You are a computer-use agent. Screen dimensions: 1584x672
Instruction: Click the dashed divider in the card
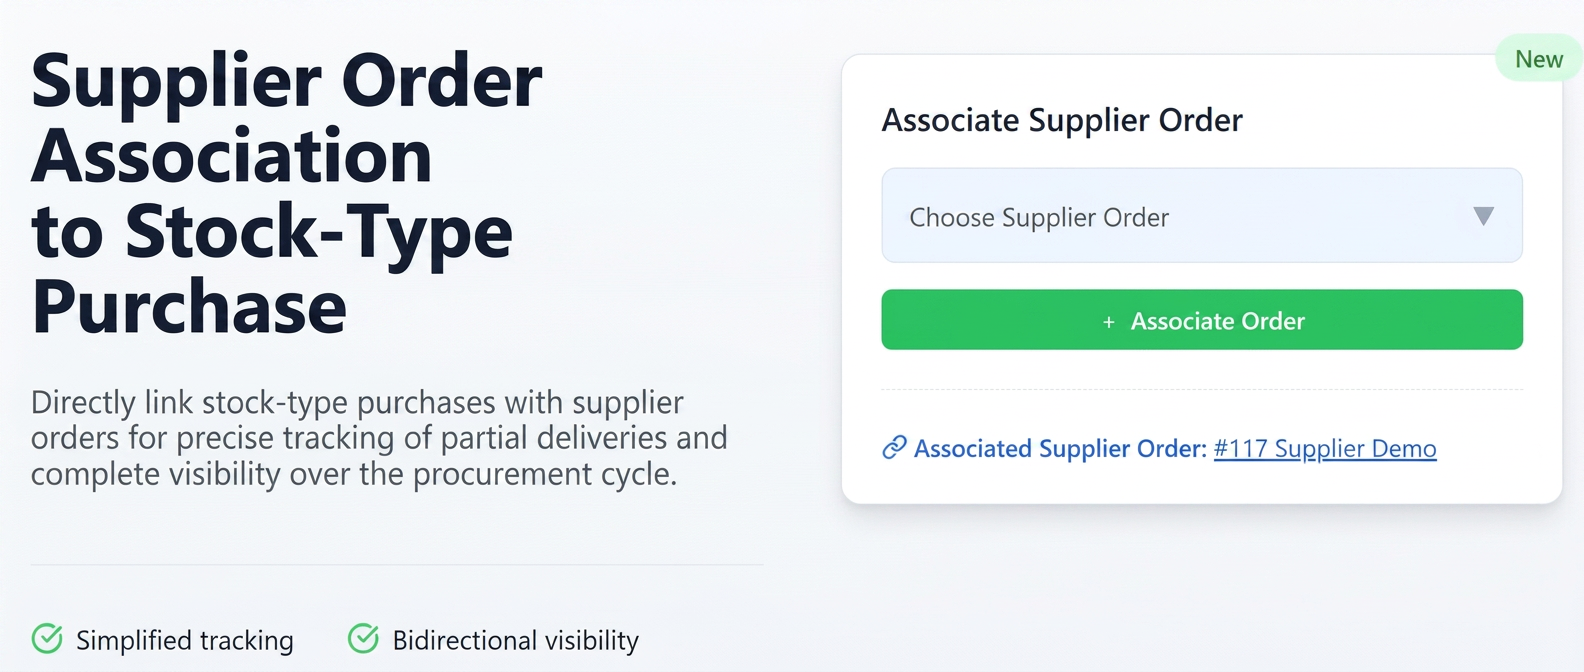(x=1202, y=389)
